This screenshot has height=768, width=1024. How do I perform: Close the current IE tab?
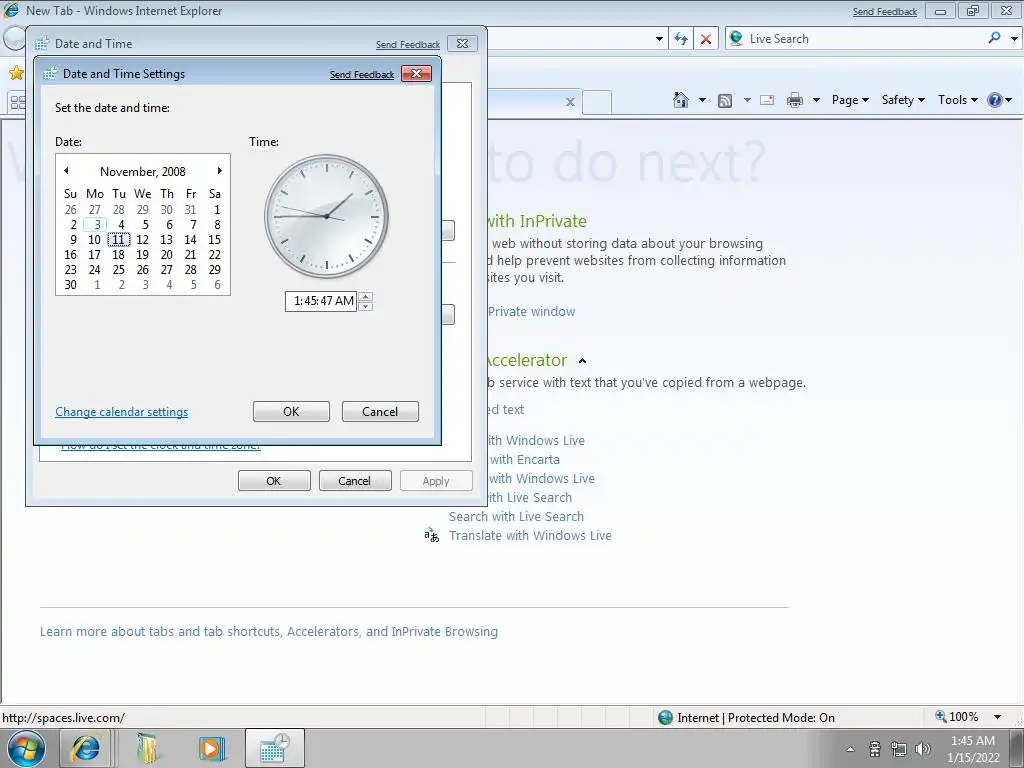pos(570,102)
